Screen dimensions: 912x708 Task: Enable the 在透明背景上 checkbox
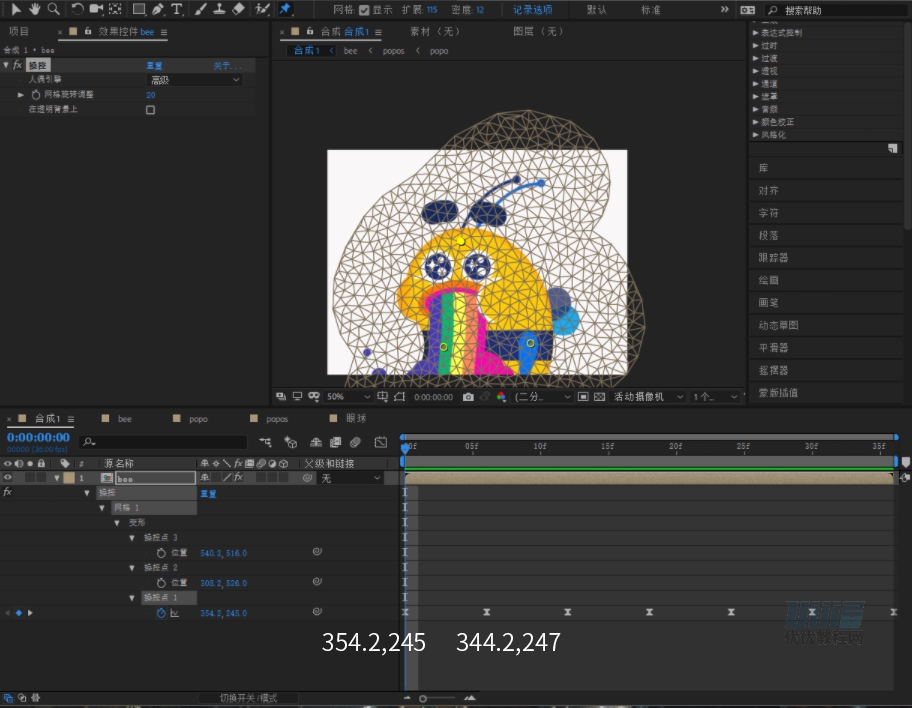[151, 110]
